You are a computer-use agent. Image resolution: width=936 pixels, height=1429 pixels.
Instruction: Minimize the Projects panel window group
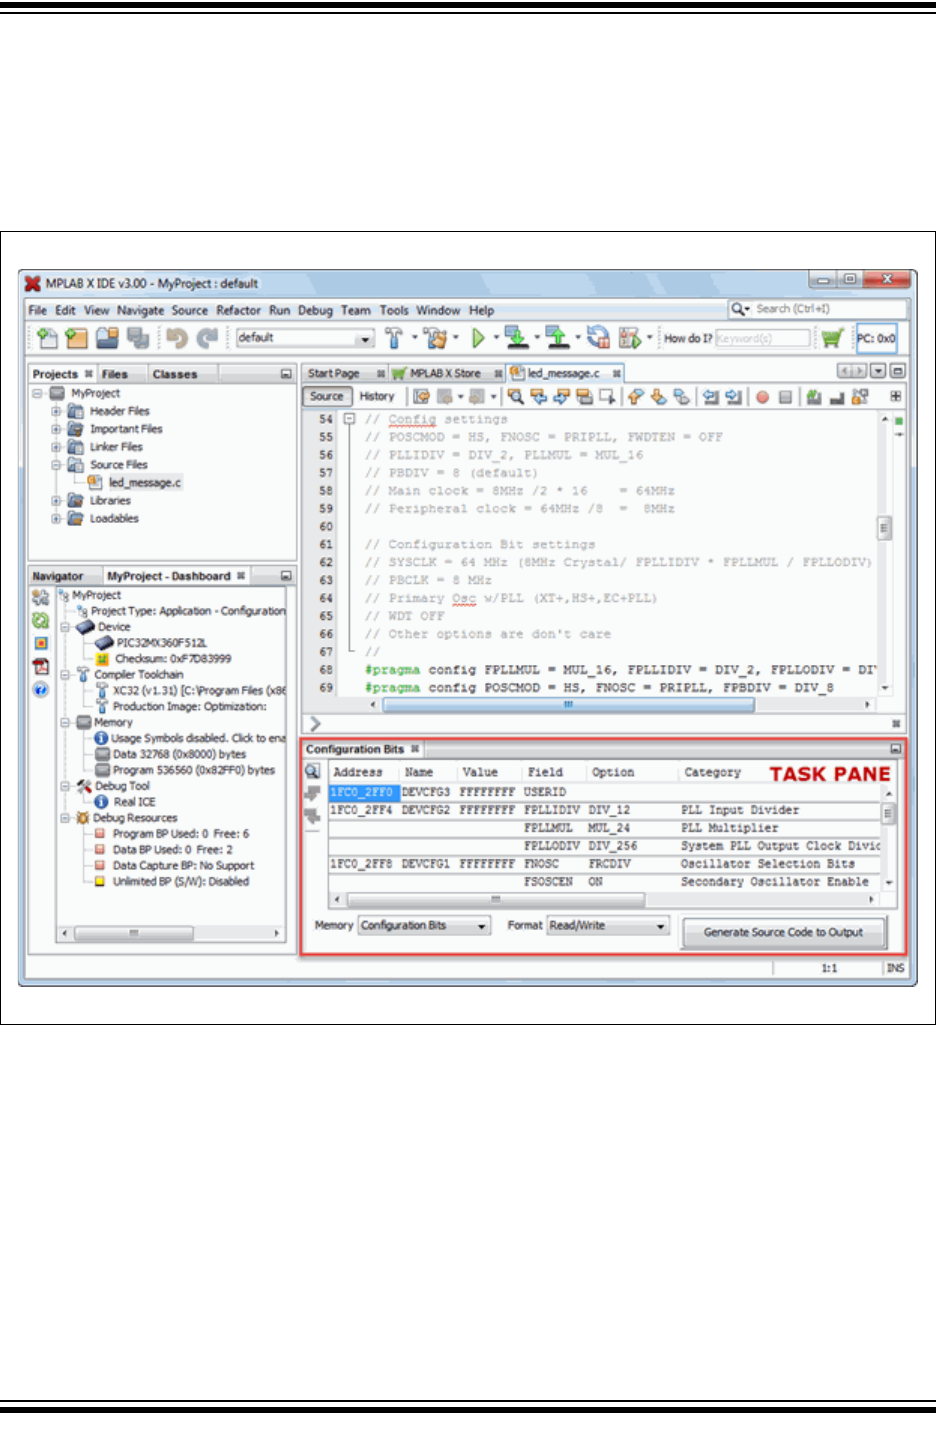pyautogui.click(x=286, y=374)
